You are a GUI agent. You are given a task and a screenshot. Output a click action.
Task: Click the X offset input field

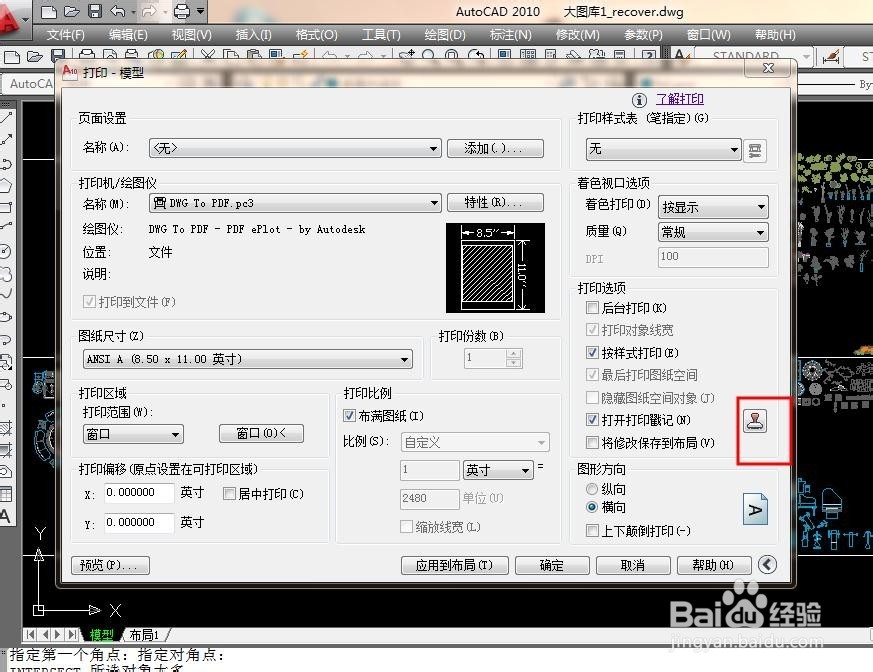click(x=139, y=493)
